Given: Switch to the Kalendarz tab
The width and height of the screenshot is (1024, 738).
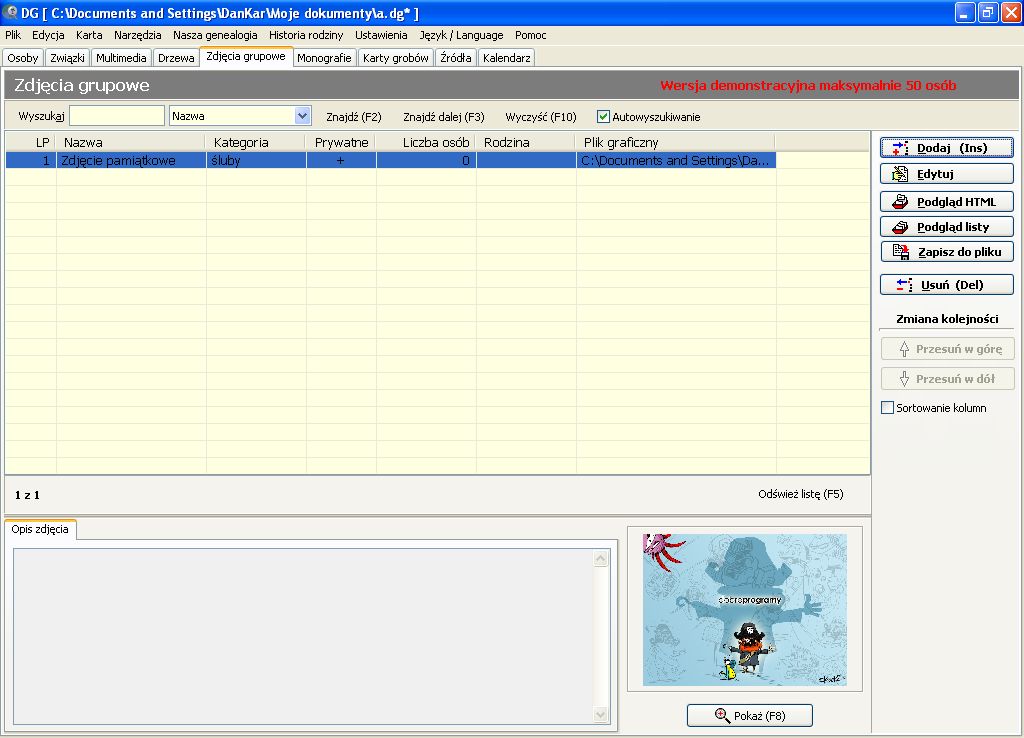Looking at the screenshot, I should [x=507, y=58].
